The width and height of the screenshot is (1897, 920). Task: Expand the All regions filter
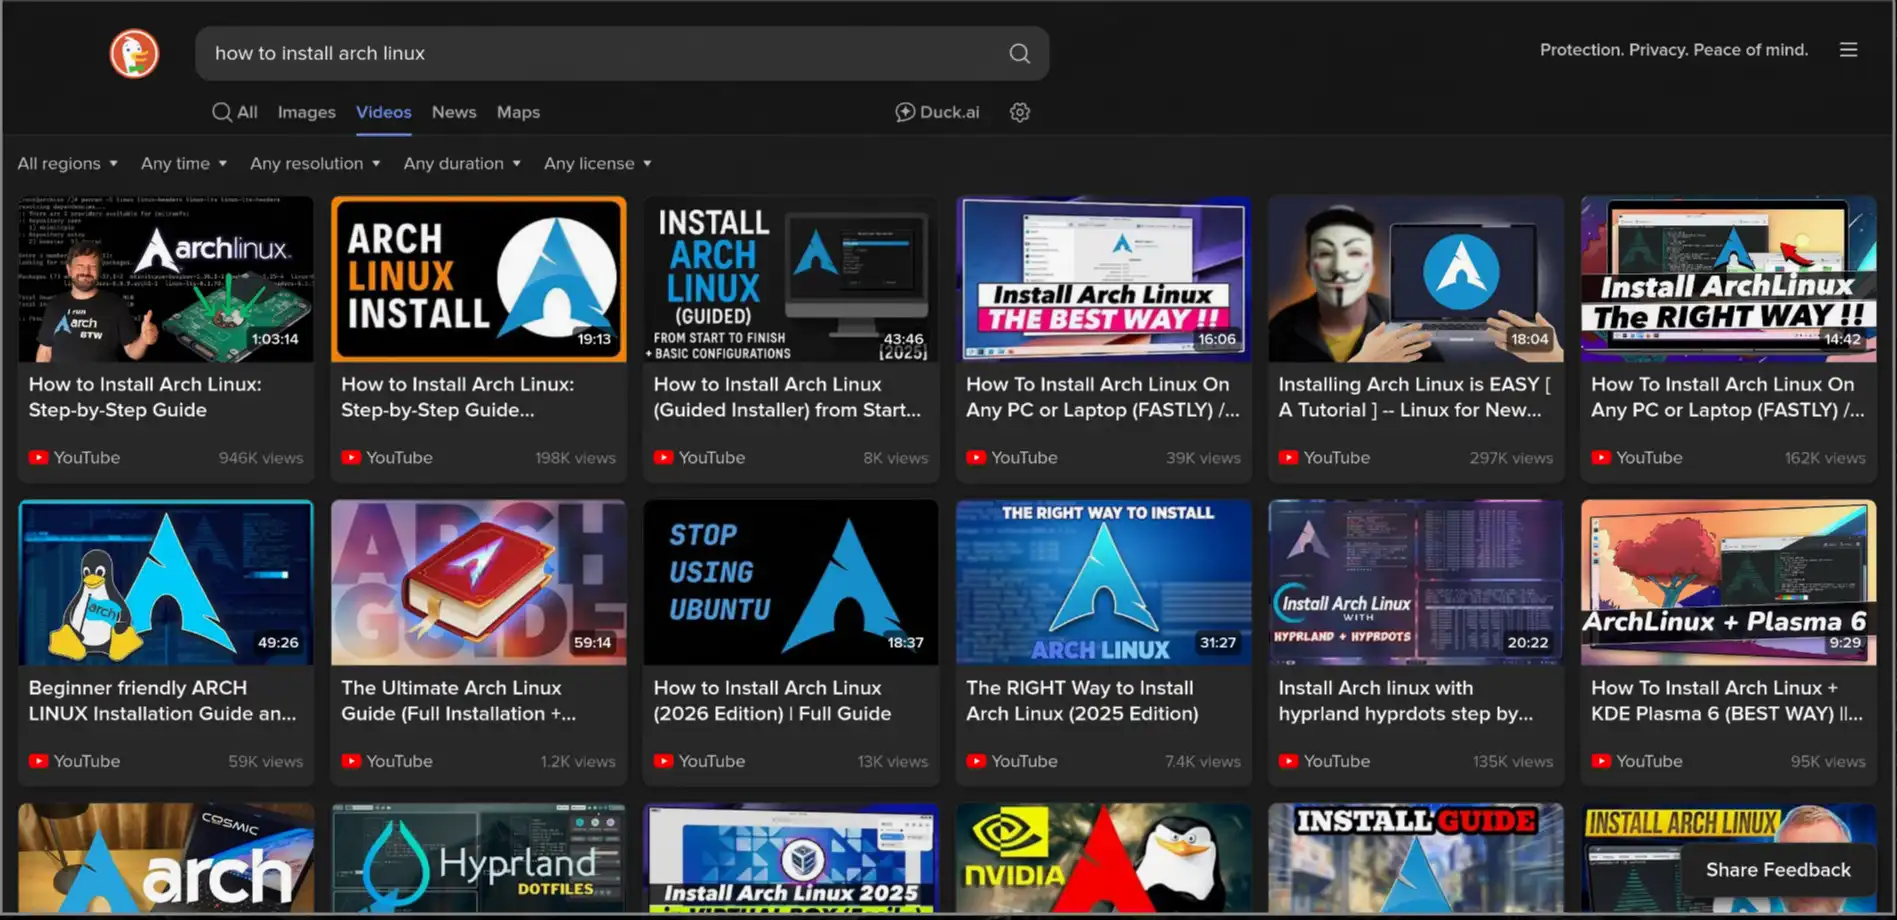(68, 163)
